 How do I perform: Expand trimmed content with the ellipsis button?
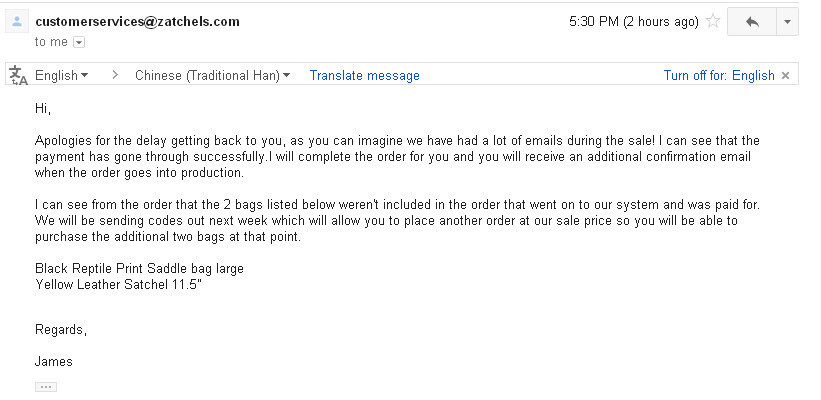45,386
